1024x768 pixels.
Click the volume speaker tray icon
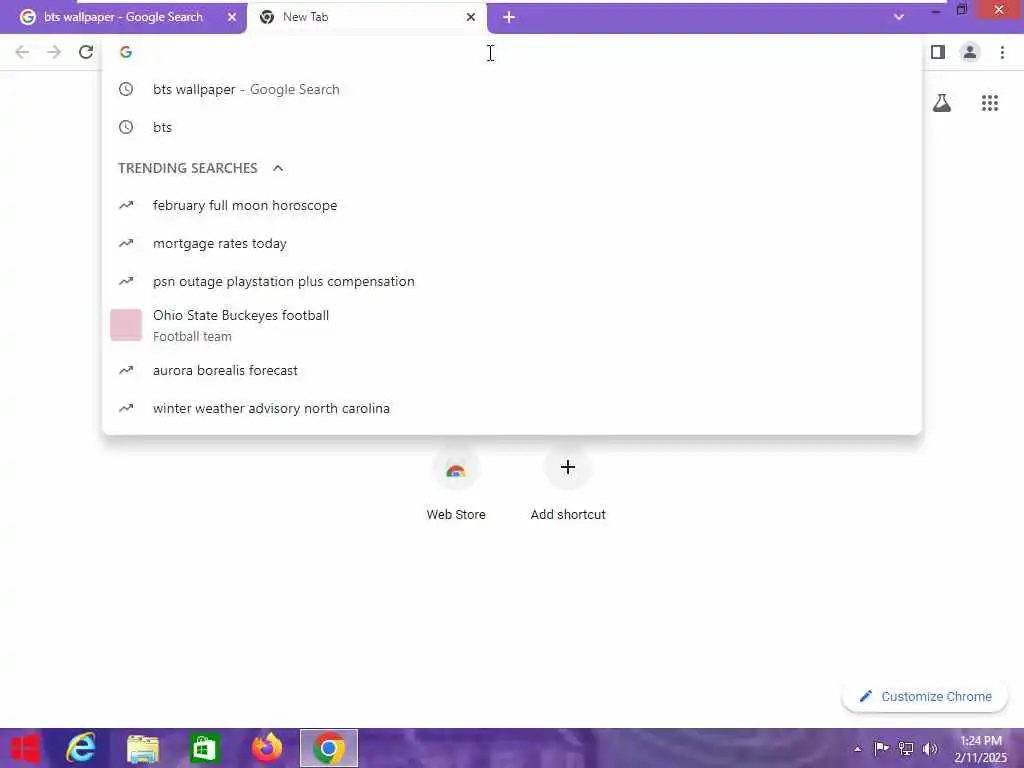pos(930,748)
